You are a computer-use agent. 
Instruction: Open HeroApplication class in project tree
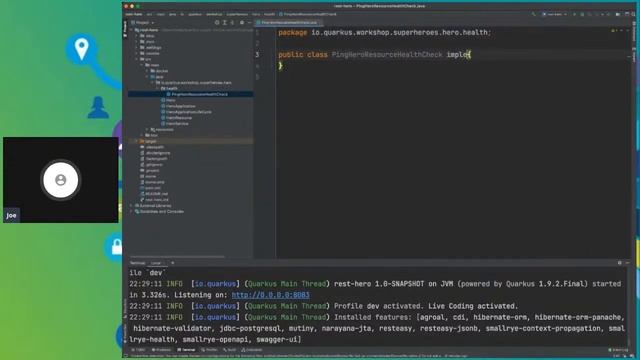pyautogui.click(x=180, y=106)
